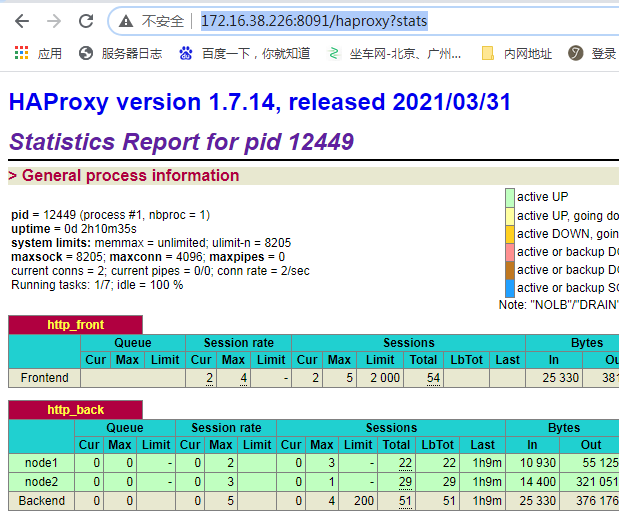Viewport: 619px width, 511px height.
Task: Click node2 Bytes Out value 321 051
Action: pyautogui.click(x=597, y=482)
